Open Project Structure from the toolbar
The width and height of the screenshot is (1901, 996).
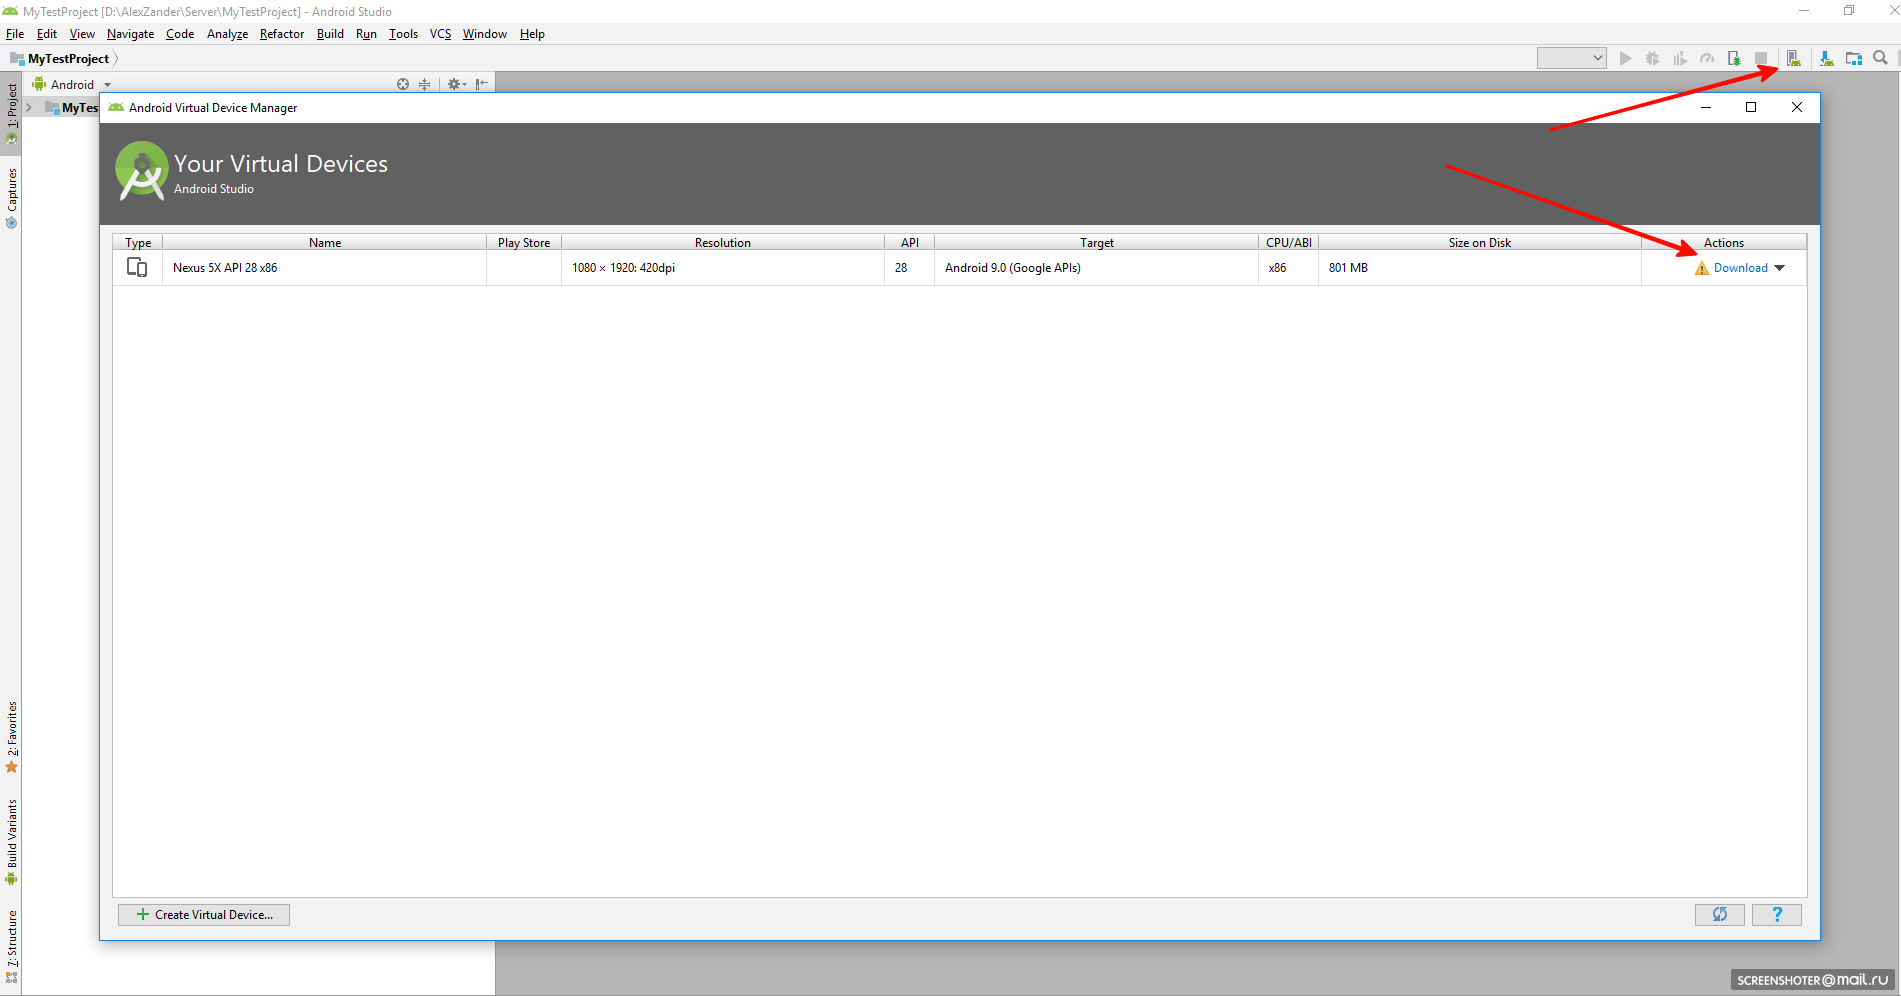[1854, 59]
